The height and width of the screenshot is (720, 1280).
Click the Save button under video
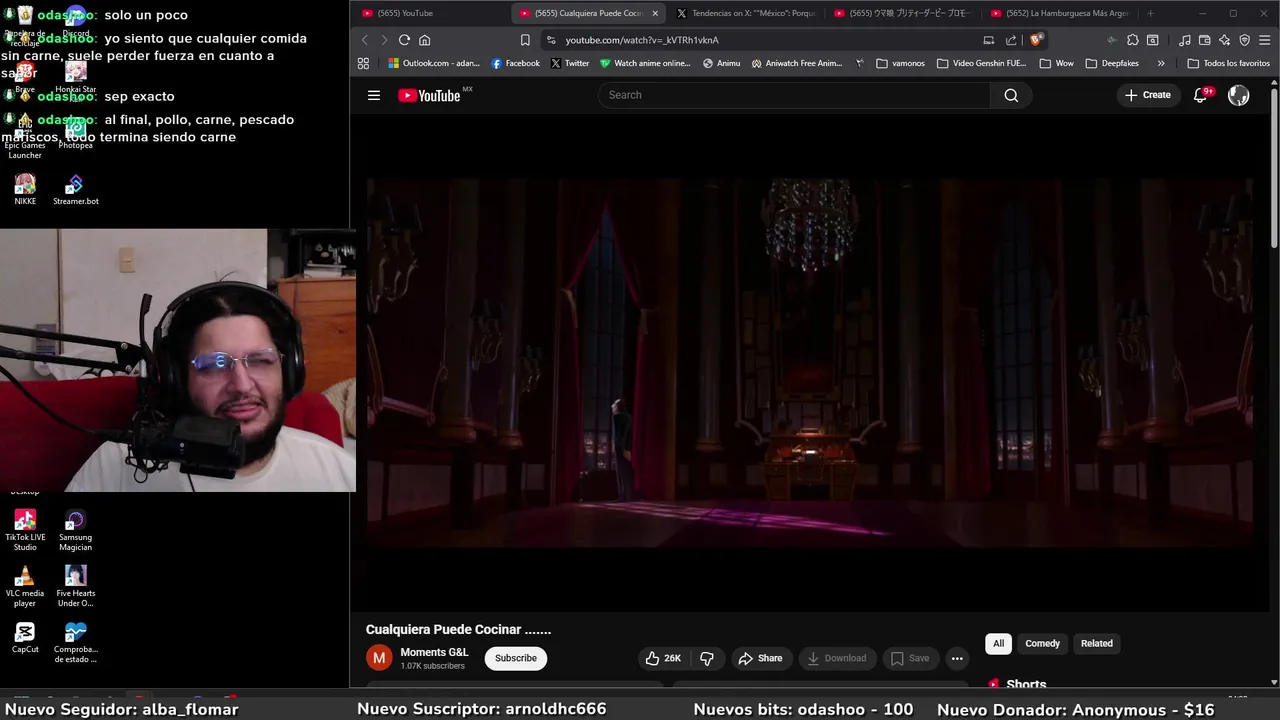(910, 658)
